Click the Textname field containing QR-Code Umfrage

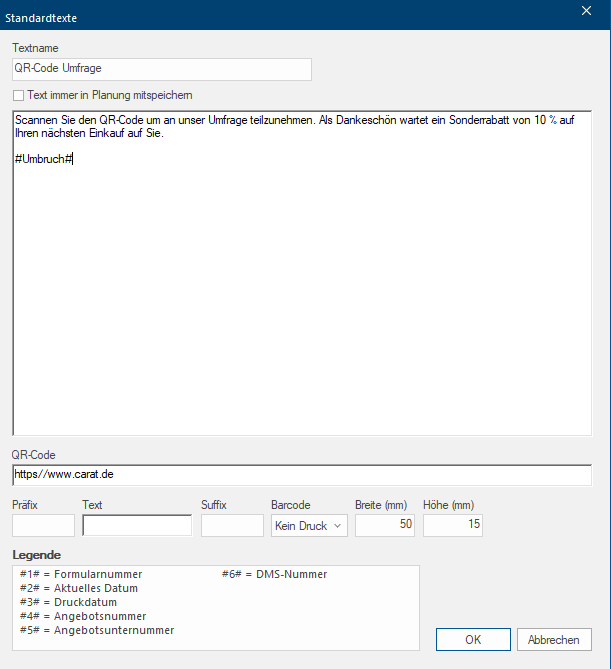coord(161,69)
